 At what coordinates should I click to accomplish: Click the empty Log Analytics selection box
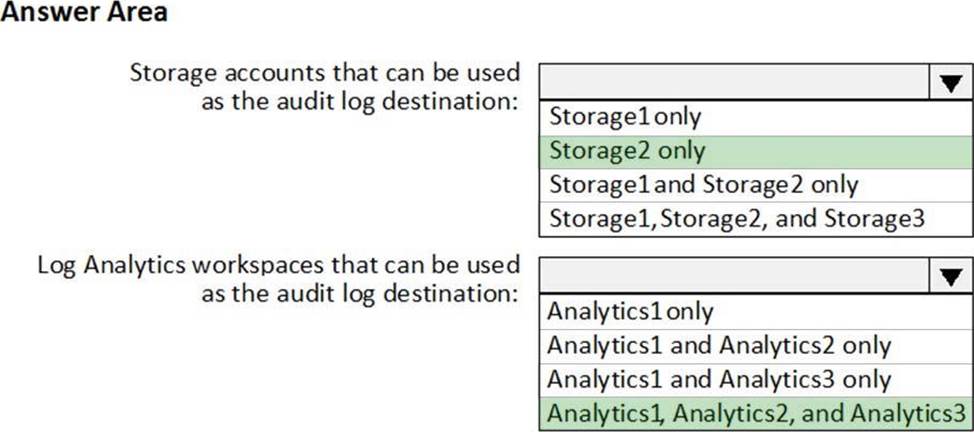tap(732, 277)
